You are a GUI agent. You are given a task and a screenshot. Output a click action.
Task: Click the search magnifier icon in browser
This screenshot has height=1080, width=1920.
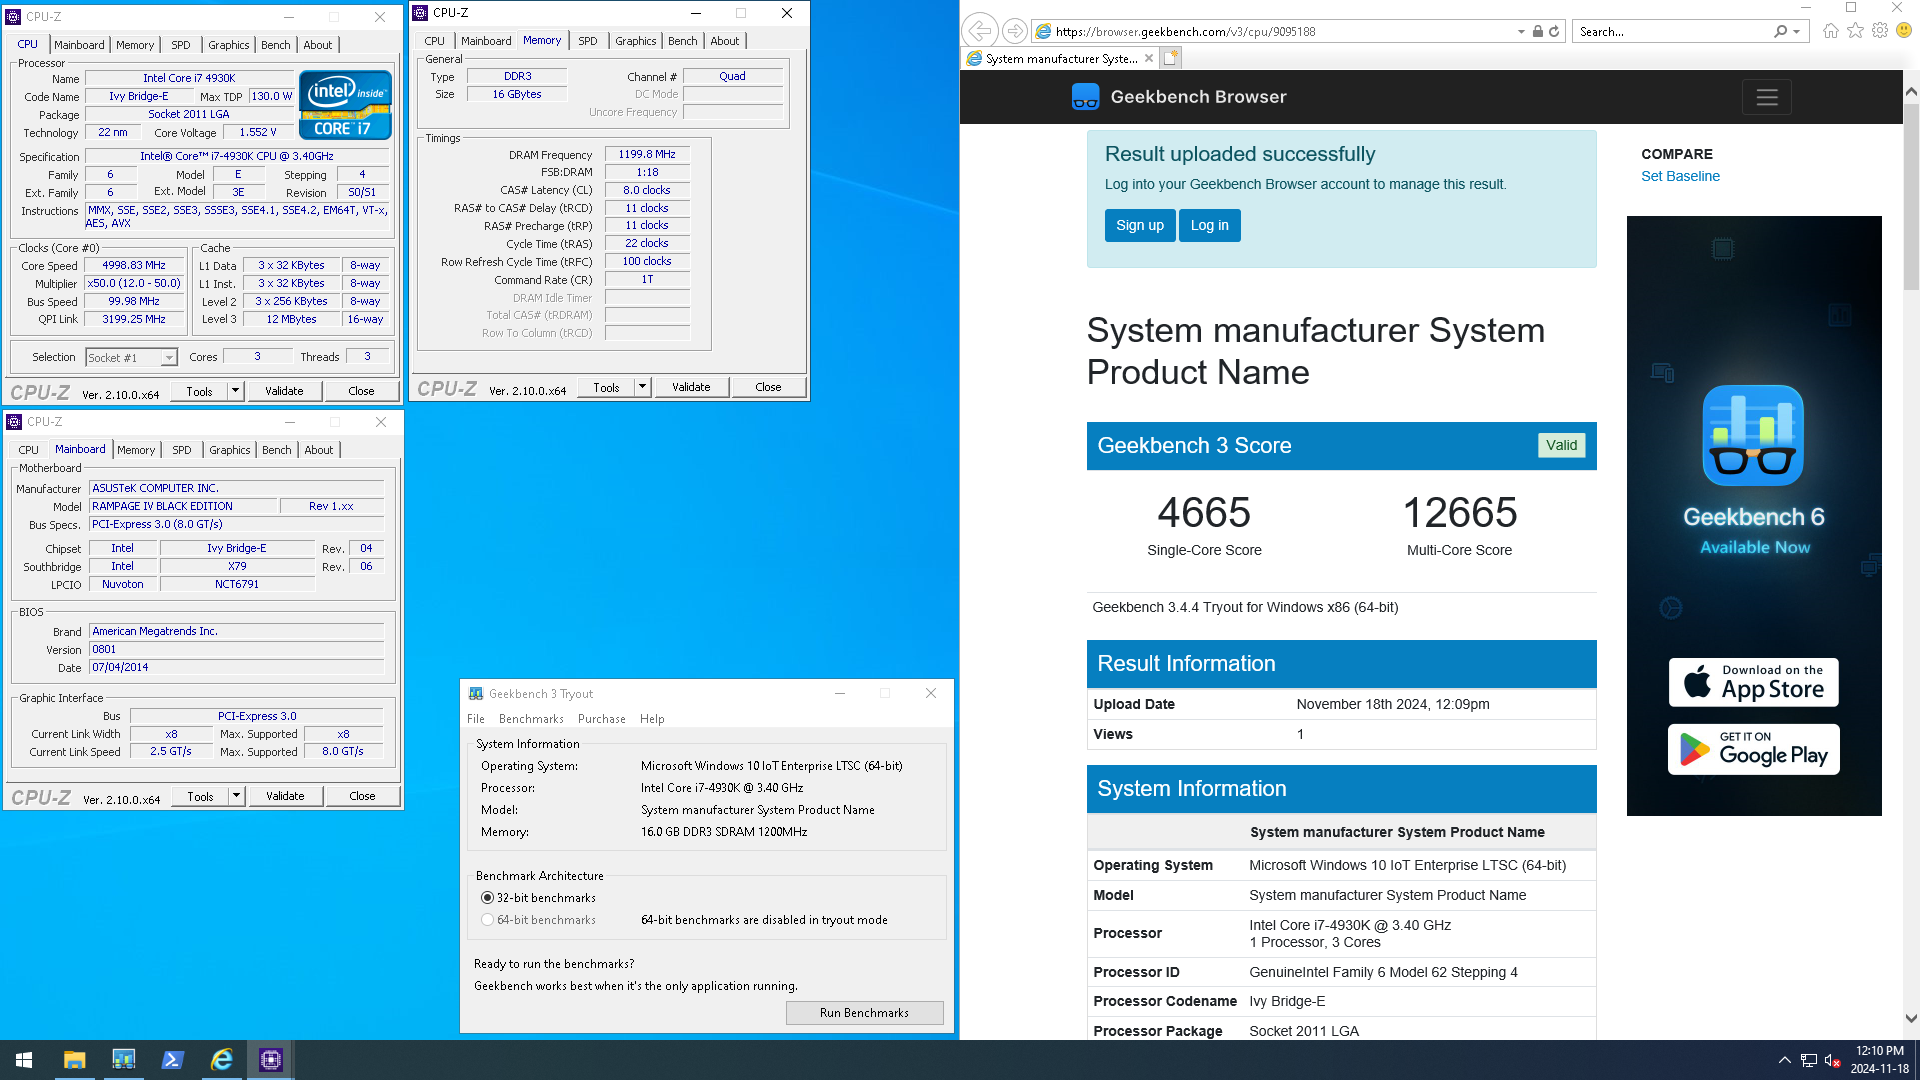[x=1780, y=32]
